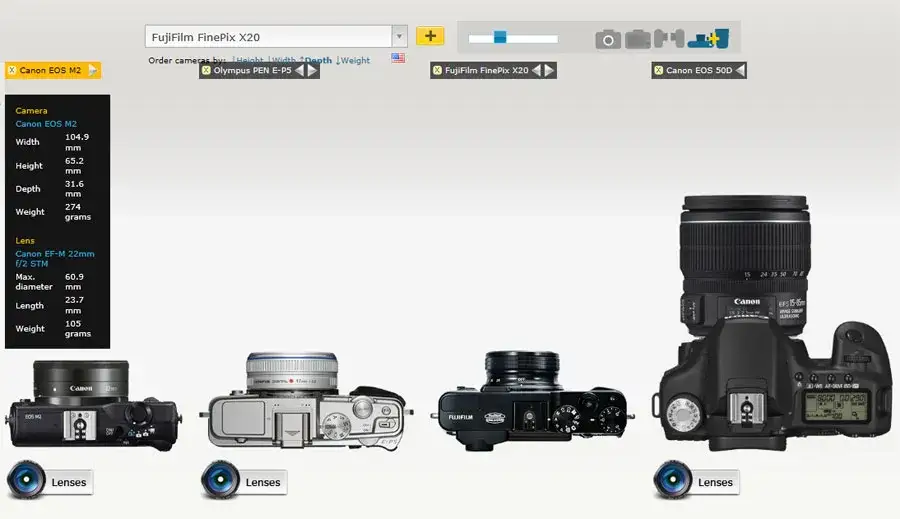Select the front view camera icon

[x=608, y=39]
